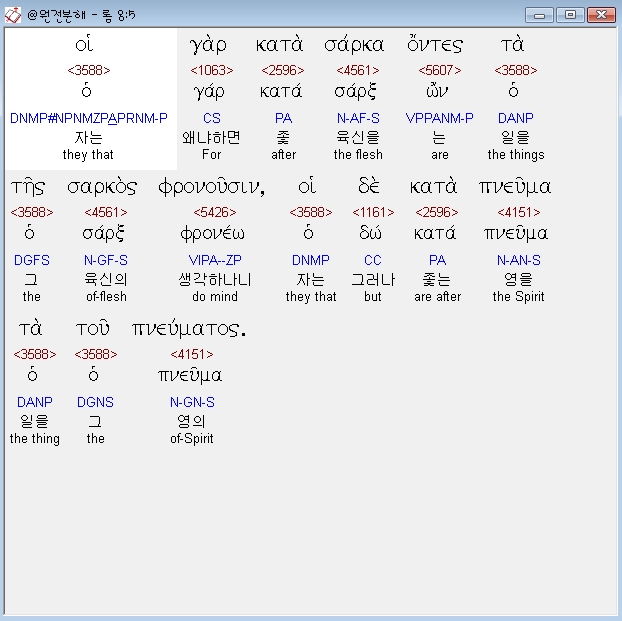Click Strong's number <5607>
This screenshot has height=621, width=622.
click(x=440, y=70)
